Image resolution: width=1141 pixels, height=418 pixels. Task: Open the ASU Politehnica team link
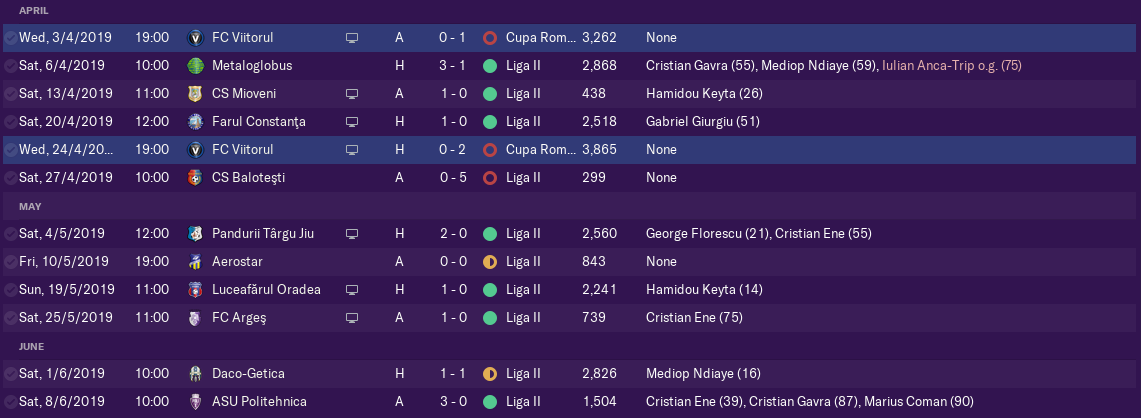point(259,402)
